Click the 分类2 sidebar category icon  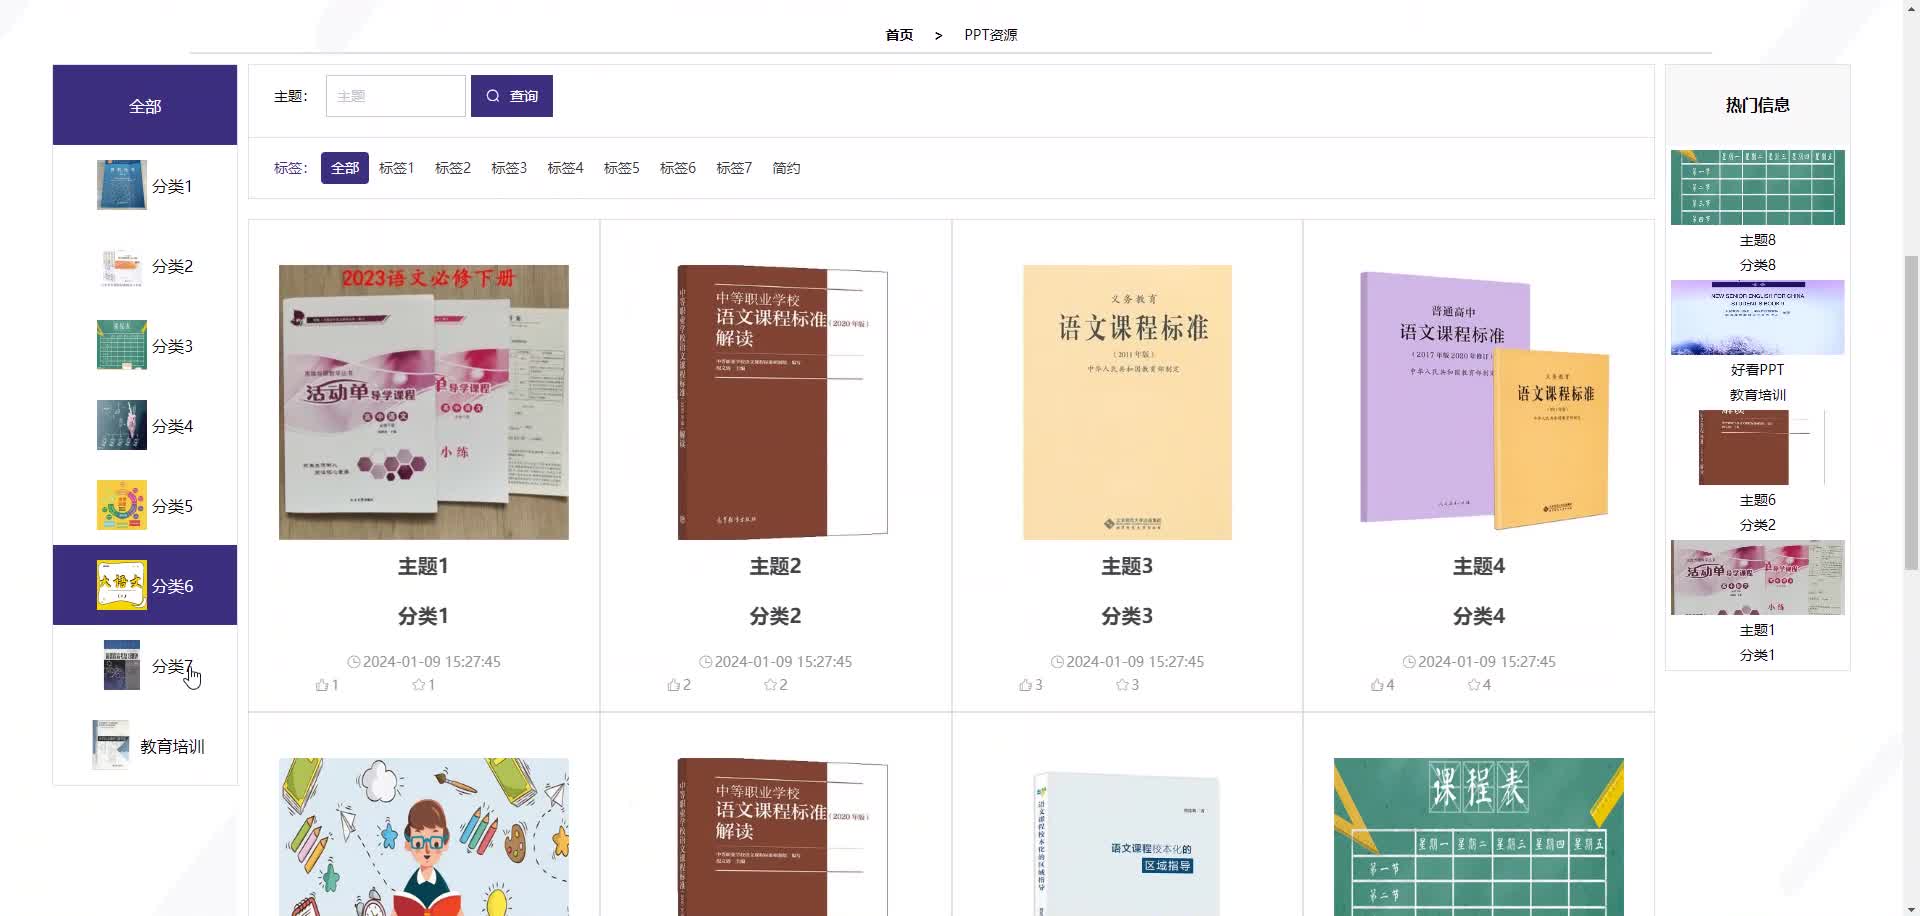[x=122, y=265]
